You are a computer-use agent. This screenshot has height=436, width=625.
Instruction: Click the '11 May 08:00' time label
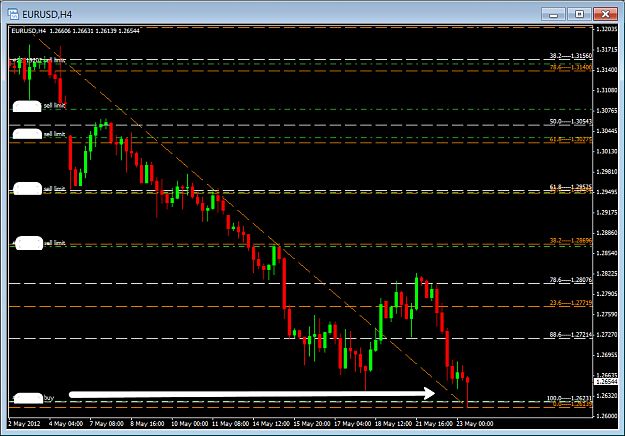click(230, 424)
